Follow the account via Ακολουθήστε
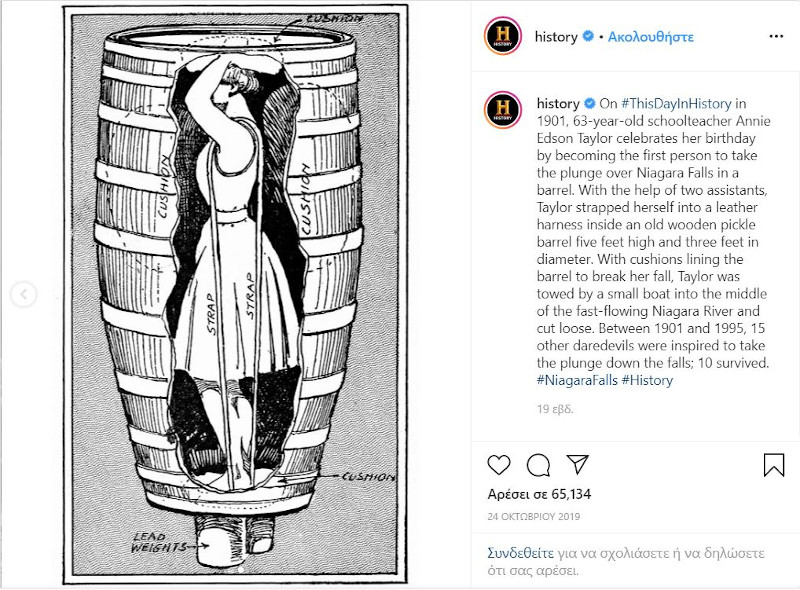 651,37
